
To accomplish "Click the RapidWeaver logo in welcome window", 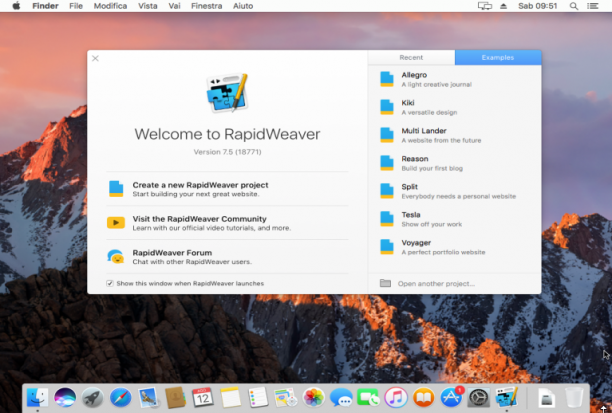I will coord(227,93).
